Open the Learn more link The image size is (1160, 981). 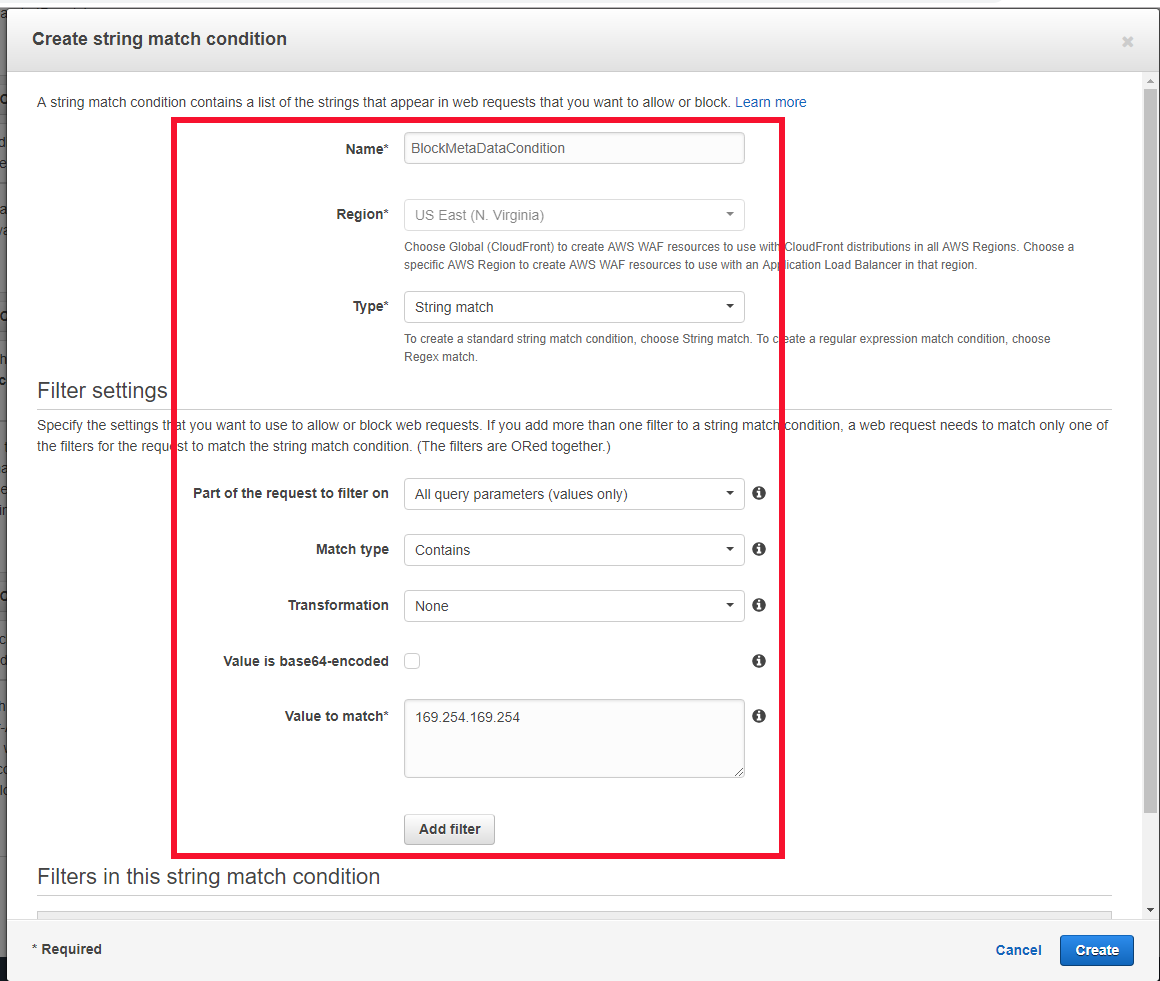point(770,102)
